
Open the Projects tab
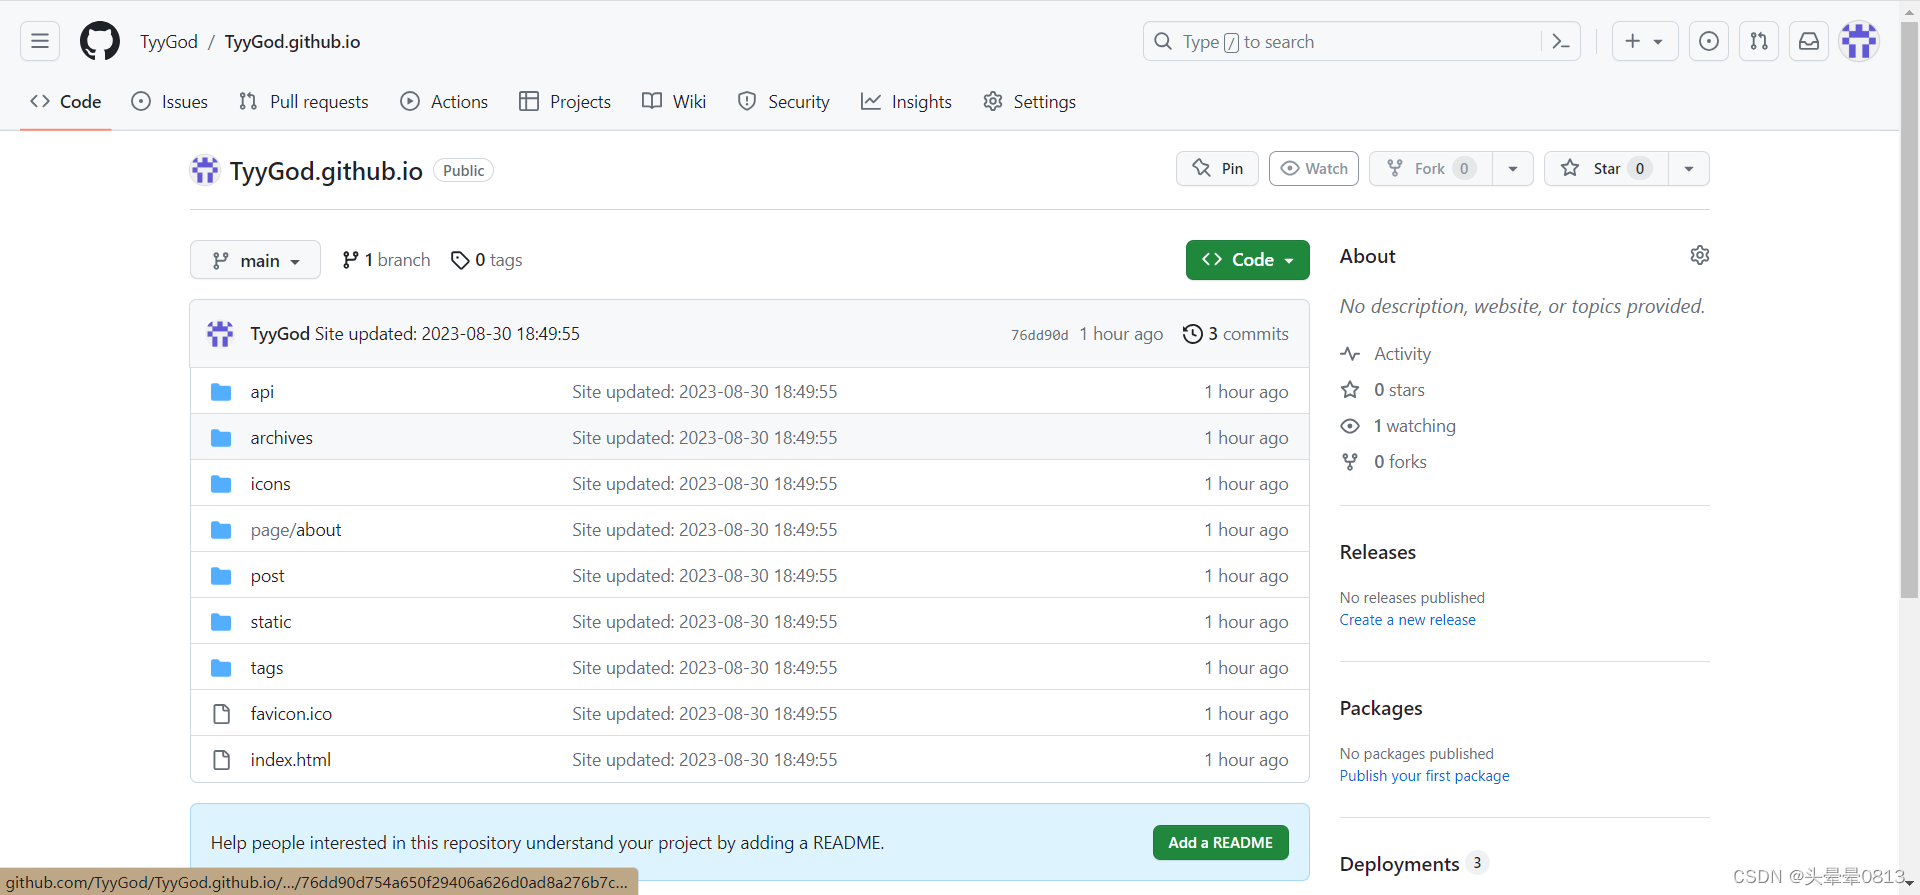(x=565, y=102)
